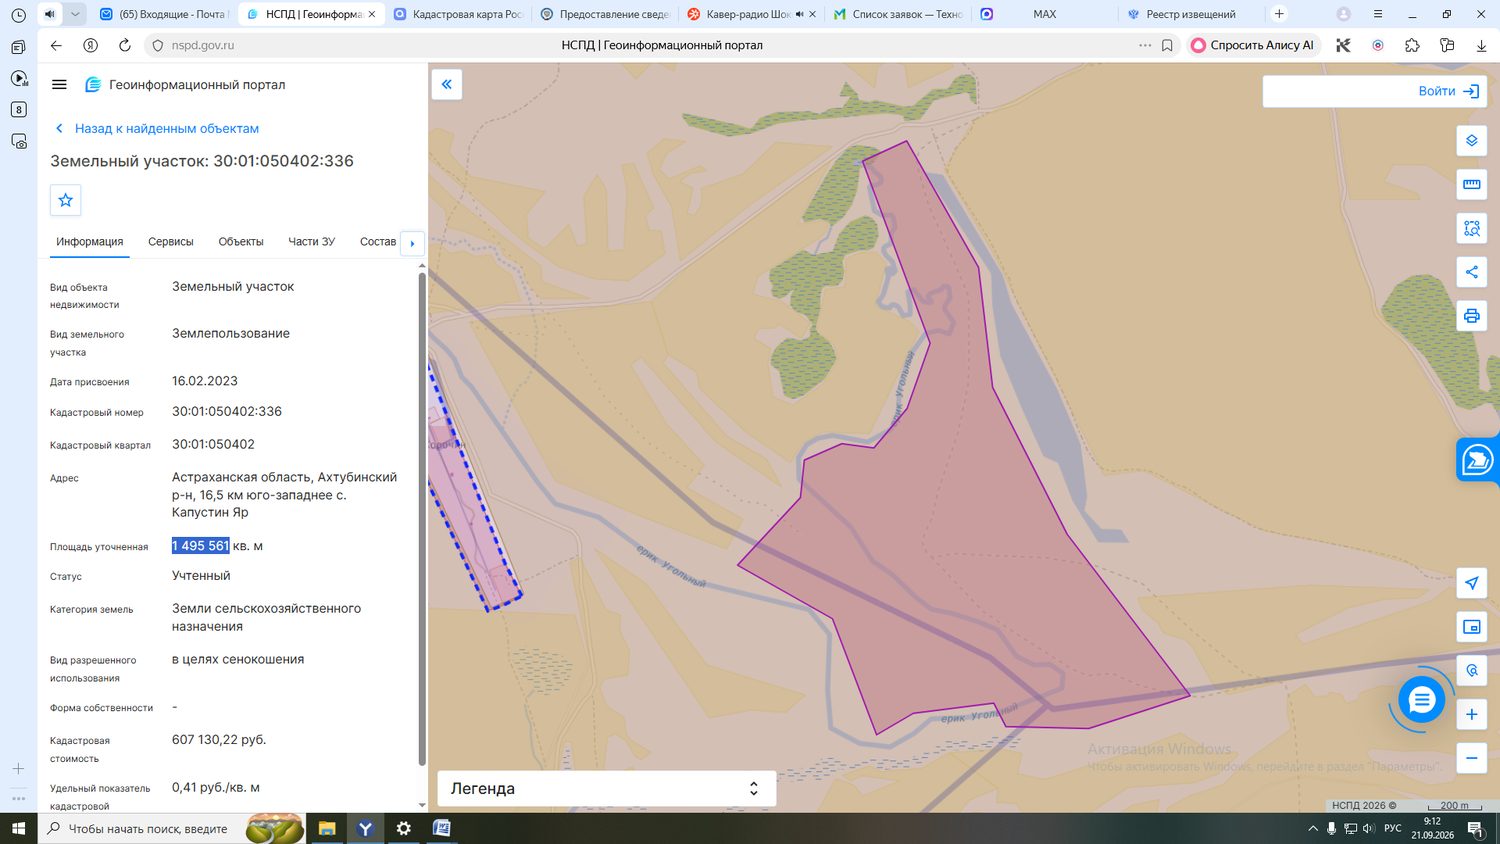
Task: Open the Состав tab
Action: tap(378, 242)
